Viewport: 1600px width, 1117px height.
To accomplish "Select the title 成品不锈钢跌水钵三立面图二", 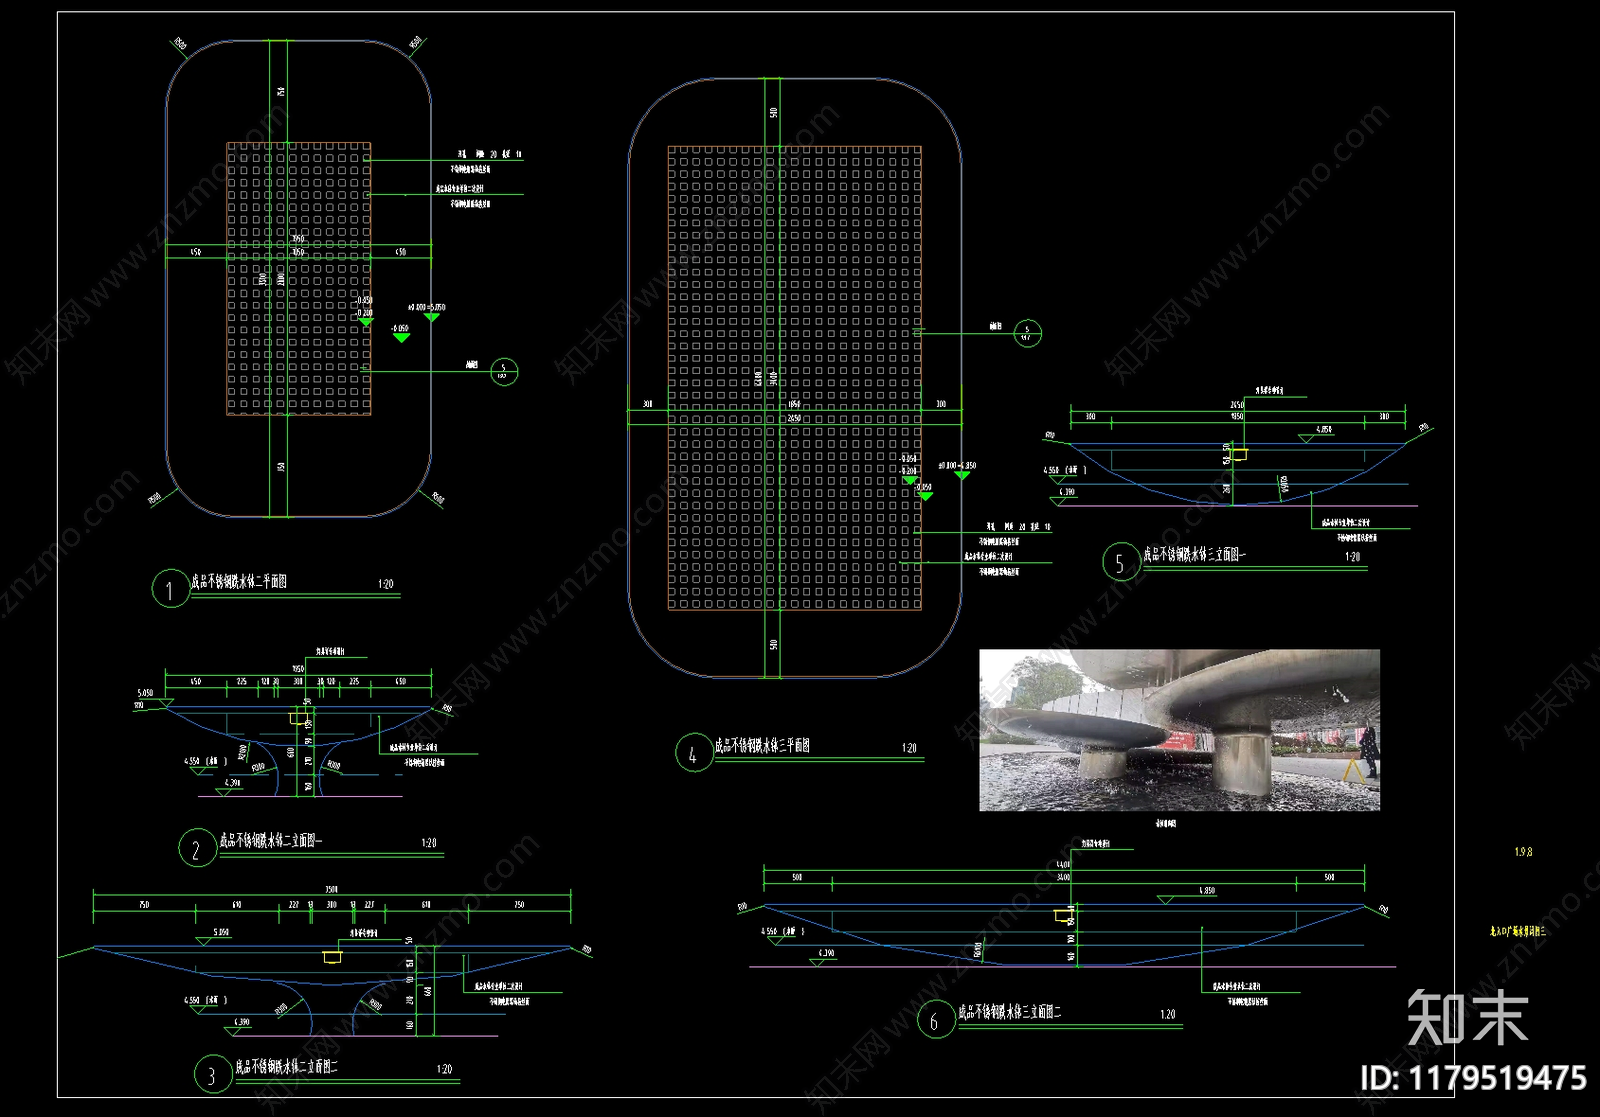I will 1010,1012.
